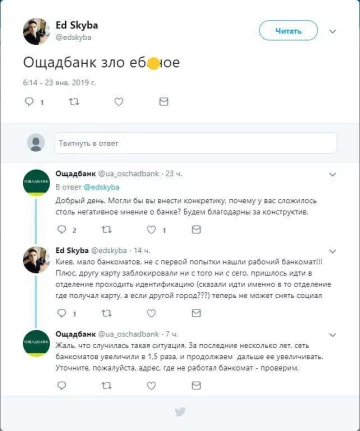Like the main tweet by Ed Skyba
The height and width of the screenshot is (431, 360).
(119, 101)
